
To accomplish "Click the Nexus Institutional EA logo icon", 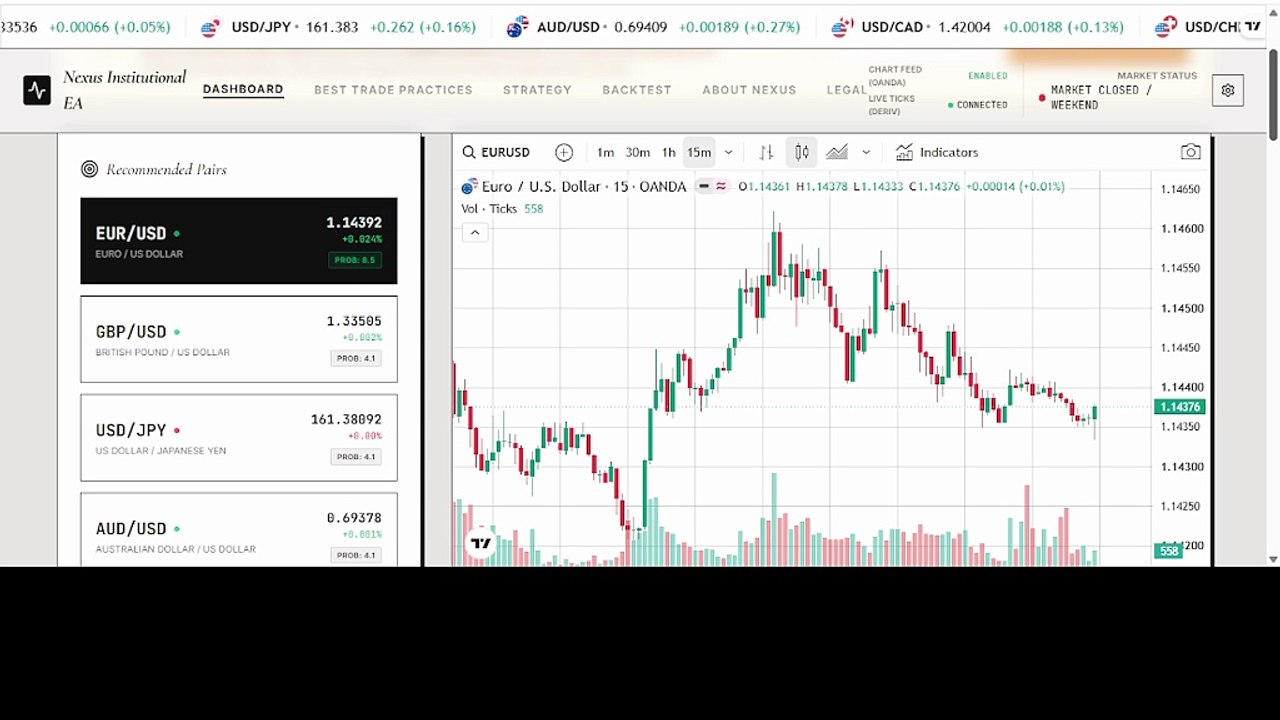I will 37,90.
